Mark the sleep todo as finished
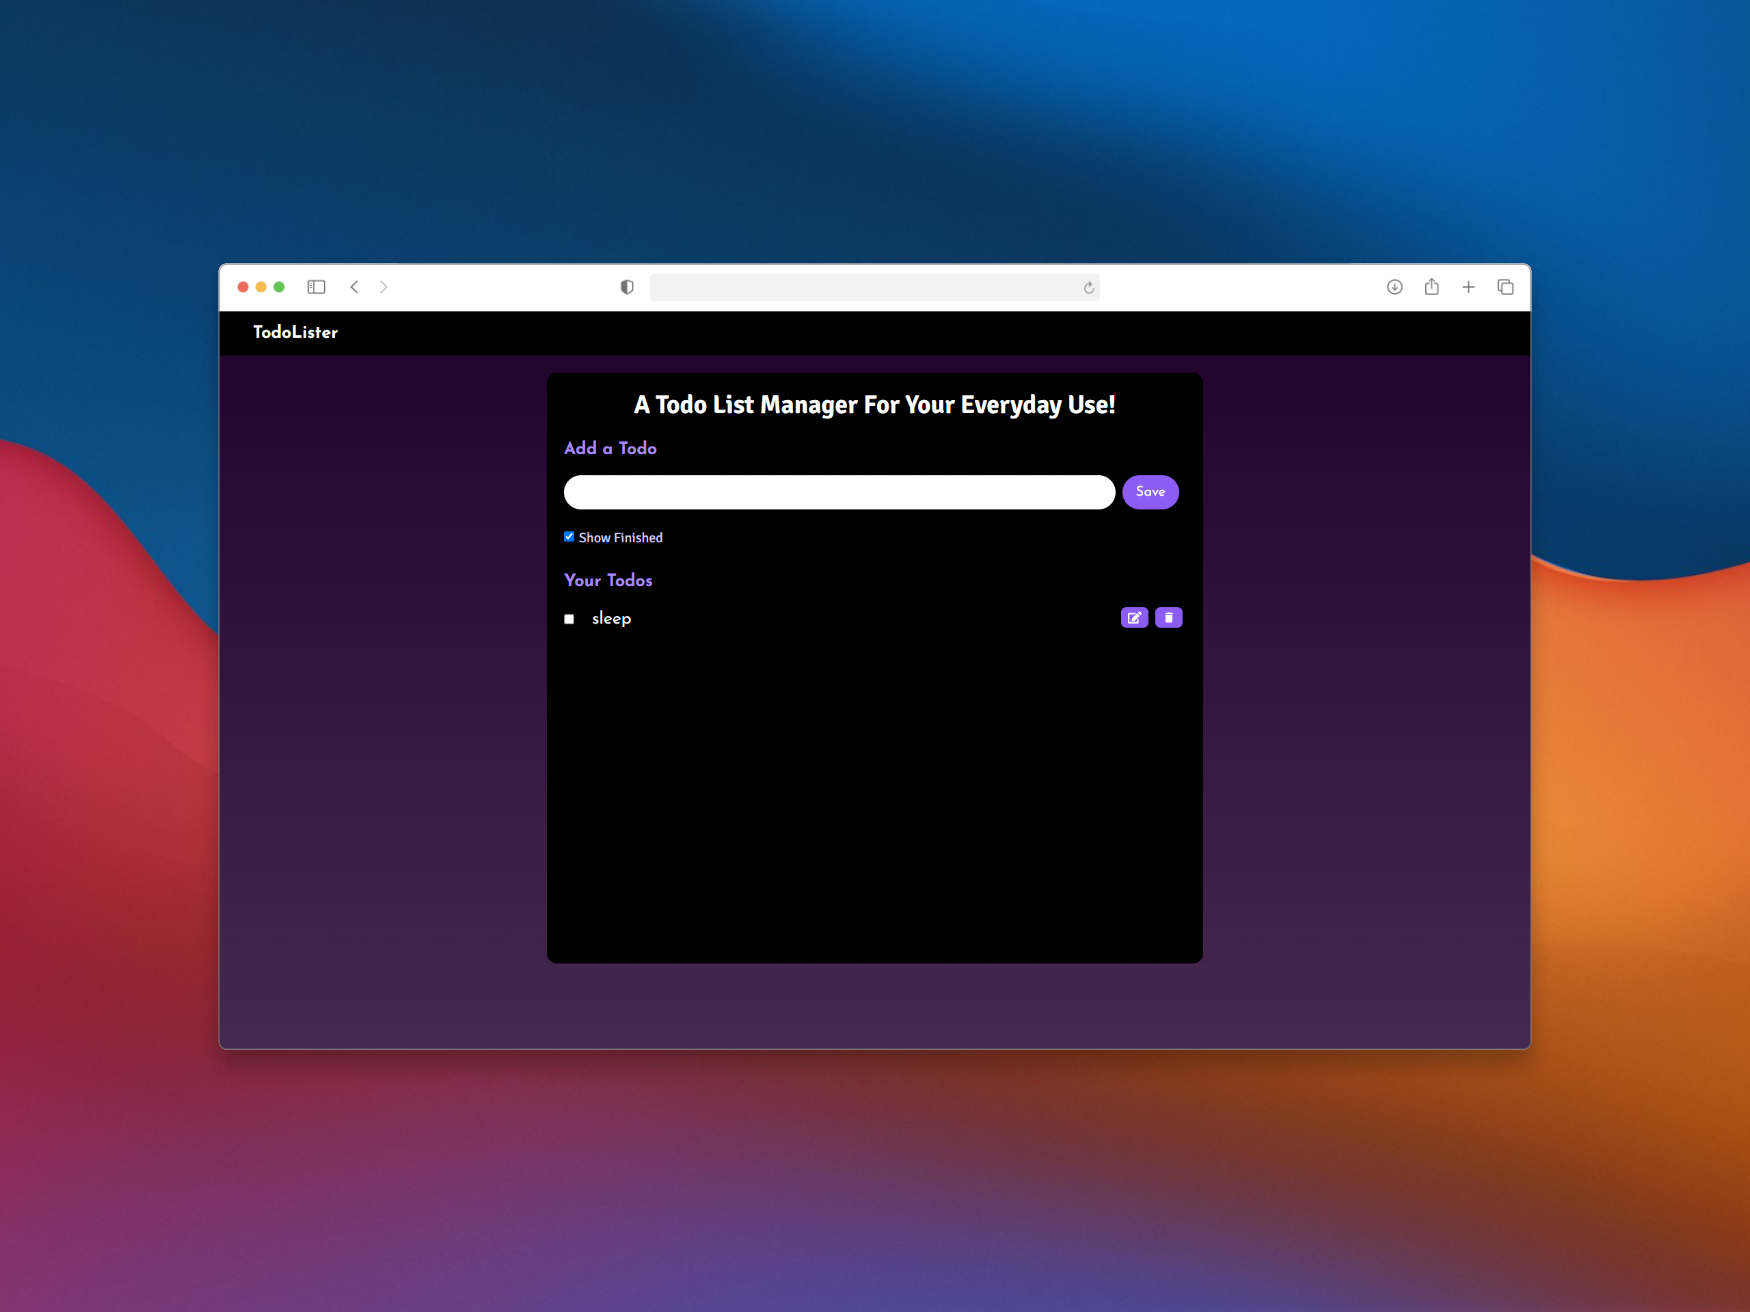Screen dimensions: 1750x1312 point(569,619)
